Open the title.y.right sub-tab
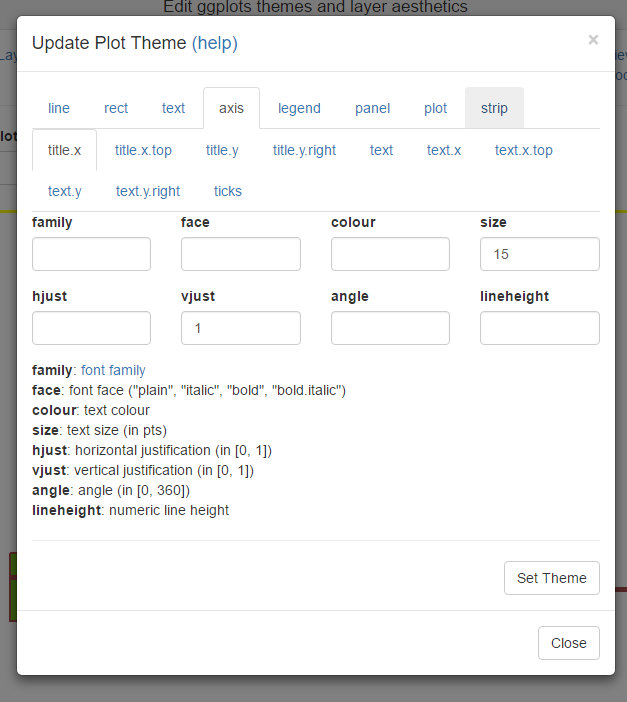Viewport: 627px width, 702px height. click(305, 150)
